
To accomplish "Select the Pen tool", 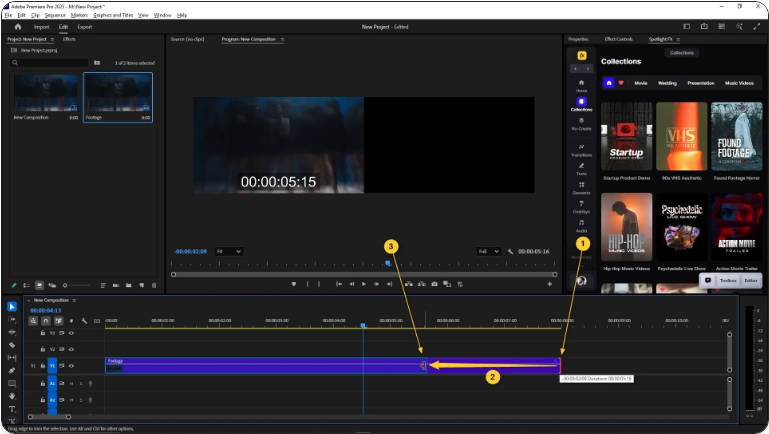I will (12, 370).
